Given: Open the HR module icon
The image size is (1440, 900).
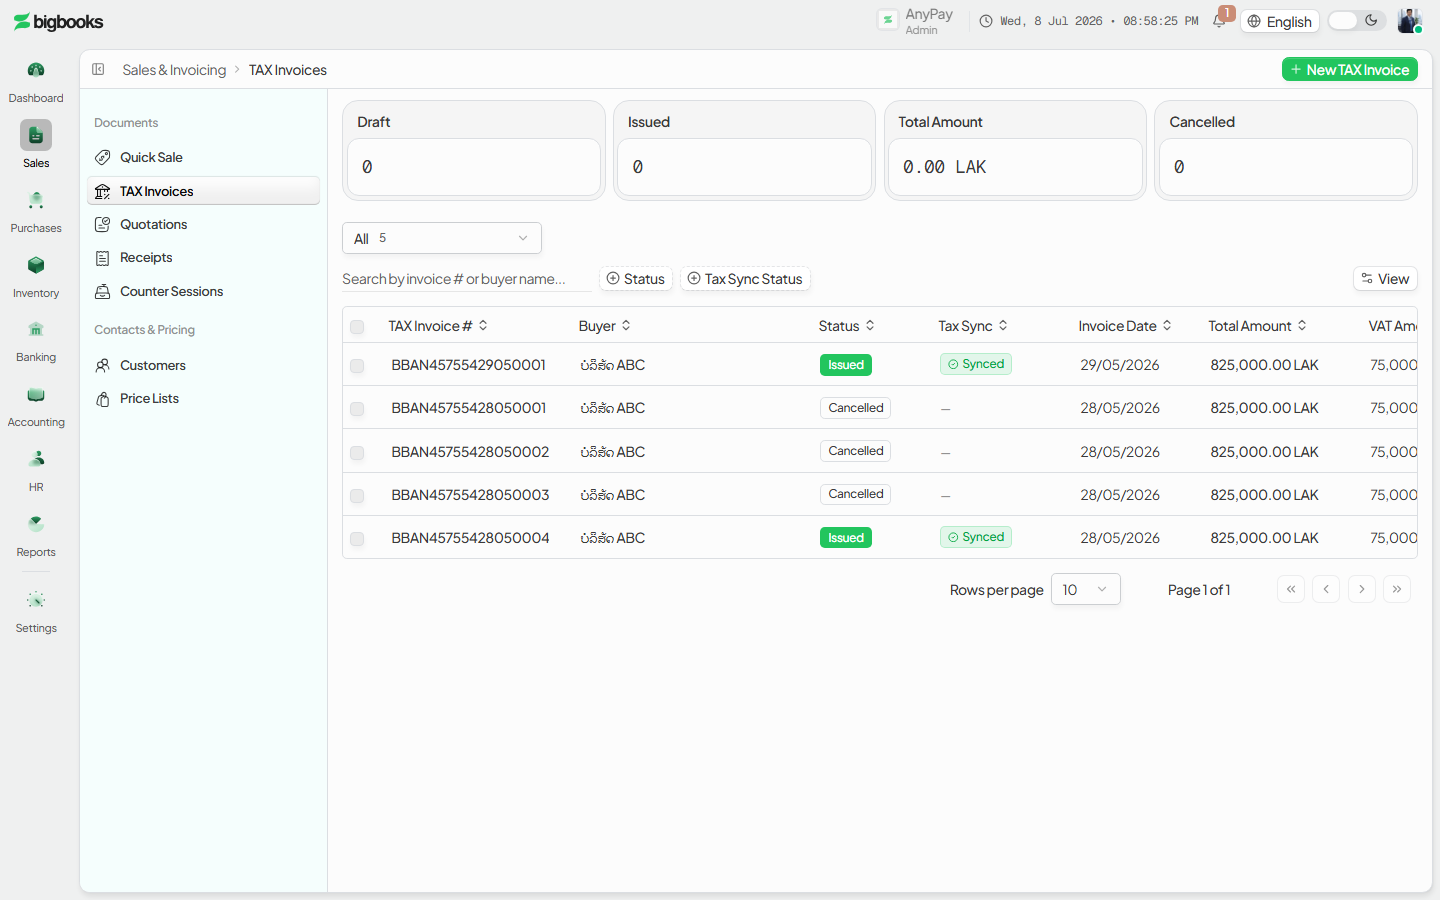Looking at the screenshot, I should (x=36, y=459).
